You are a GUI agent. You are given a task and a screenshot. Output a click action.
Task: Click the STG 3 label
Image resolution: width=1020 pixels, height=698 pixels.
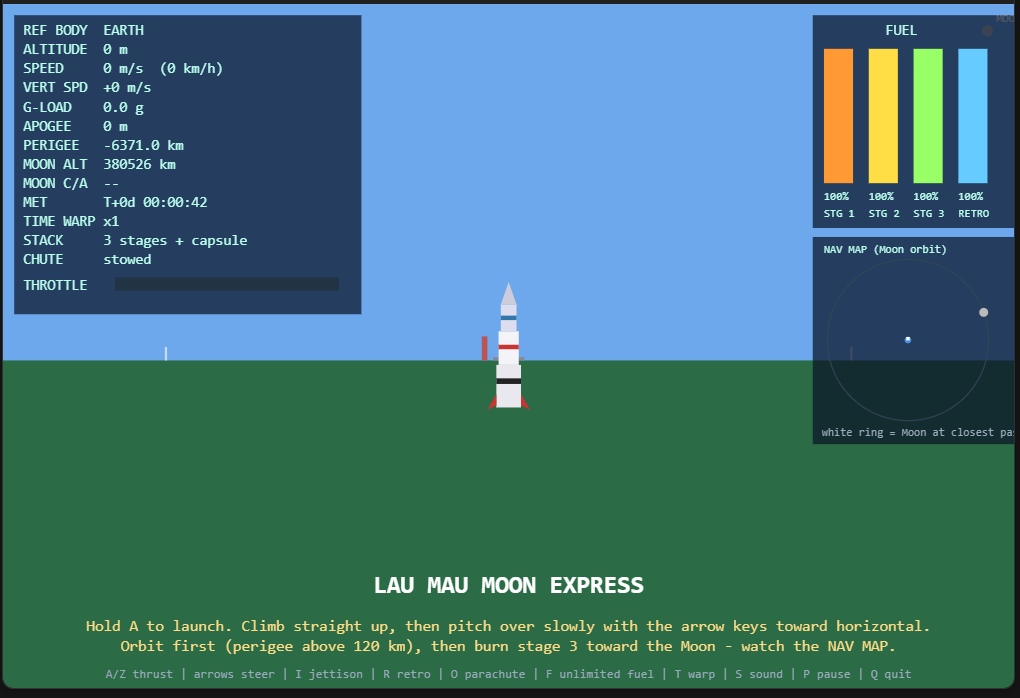click(929, 213)
